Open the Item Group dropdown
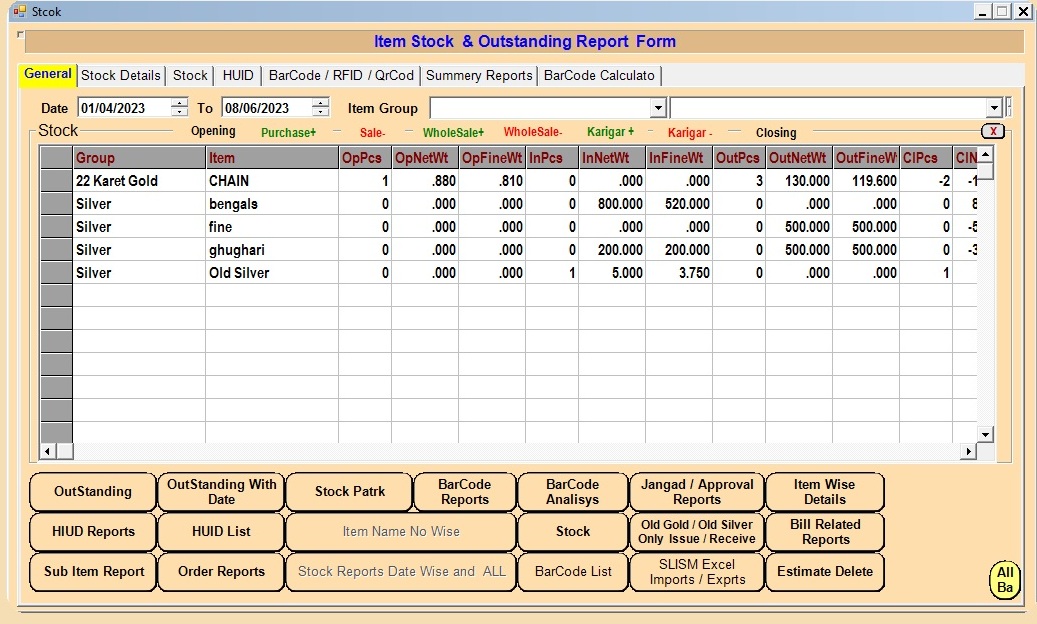The image size is (1037, 624). click(x=658, y=108)
